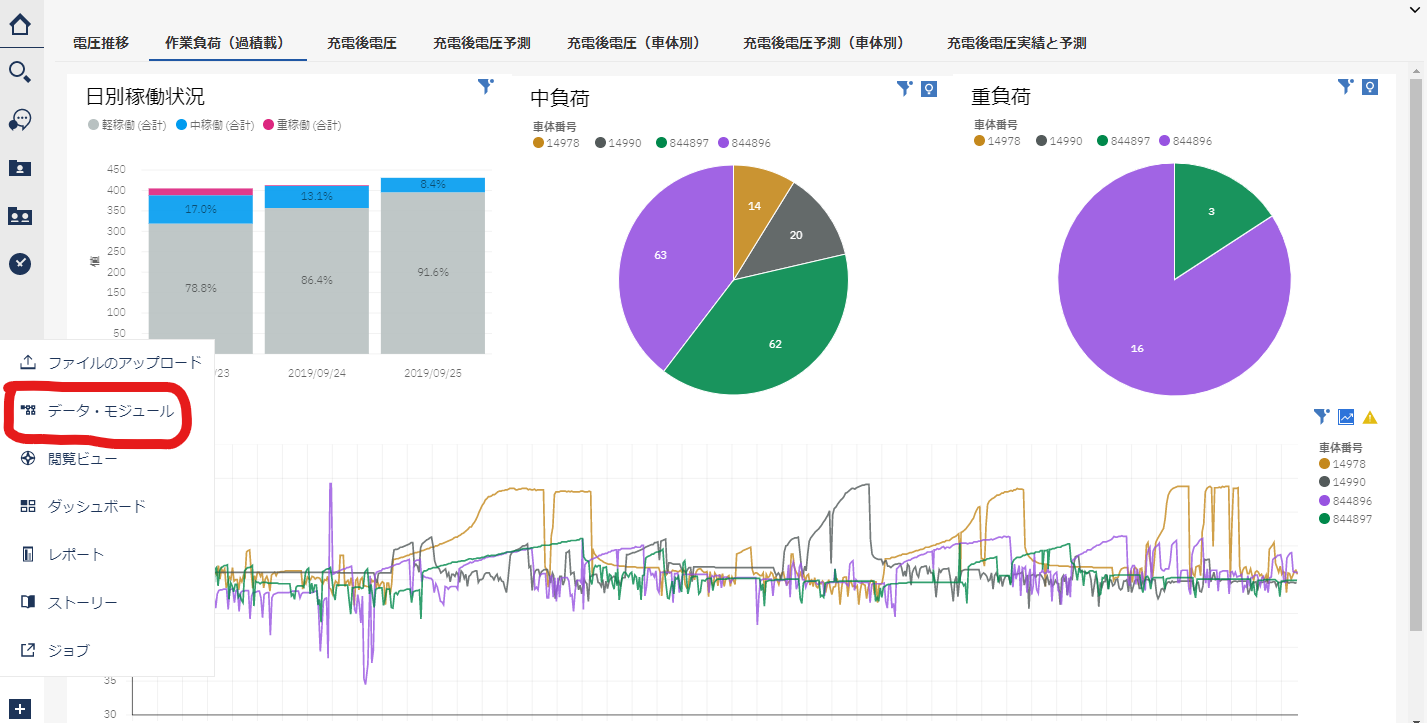The image size is (1427, 723).
Task: Click the gold 14 slice of 中負荷 pie
Action: click(x=755, y=206)
